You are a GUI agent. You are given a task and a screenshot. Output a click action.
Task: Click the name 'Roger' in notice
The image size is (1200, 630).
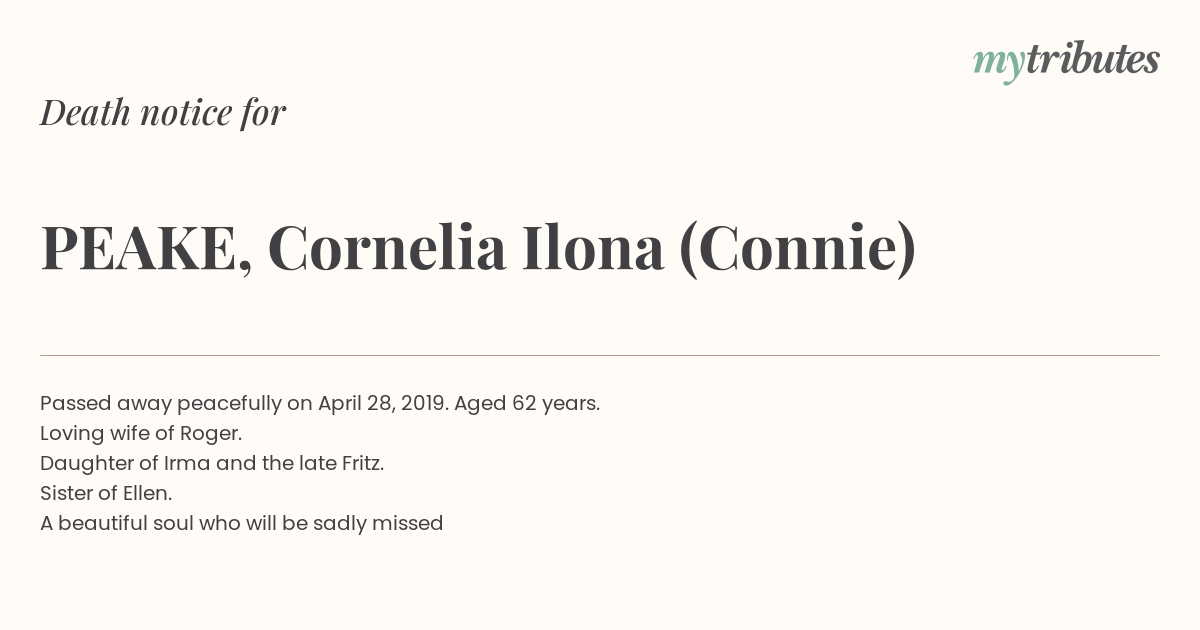point(209,433)
